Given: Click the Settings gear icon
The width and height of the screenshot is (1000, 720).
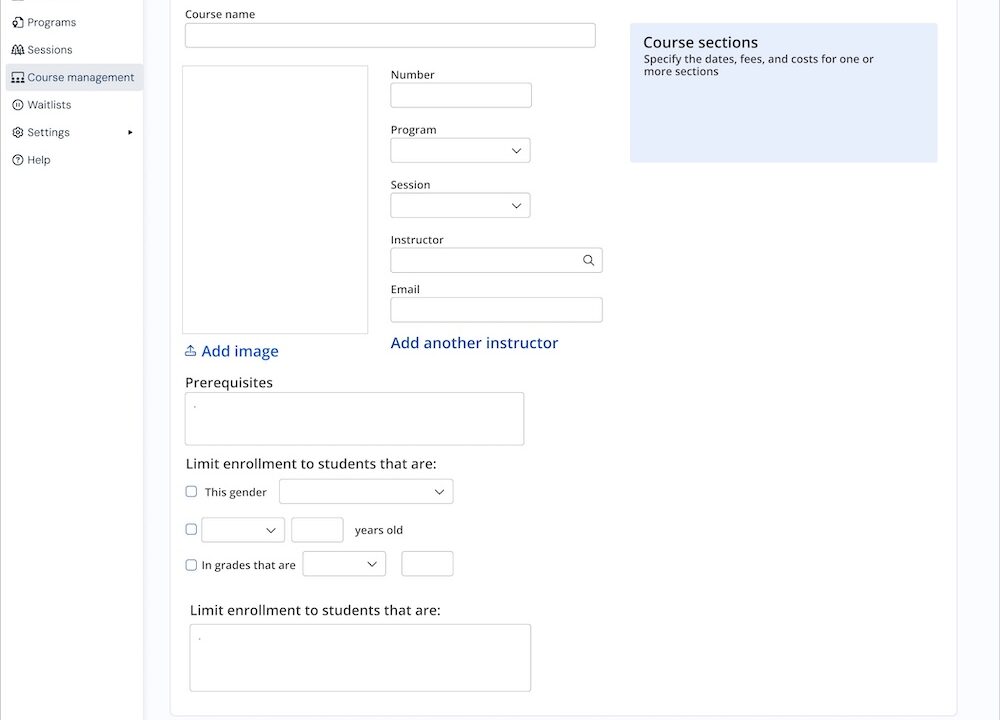Looking at the screenshot, I should tap(17, 131).
